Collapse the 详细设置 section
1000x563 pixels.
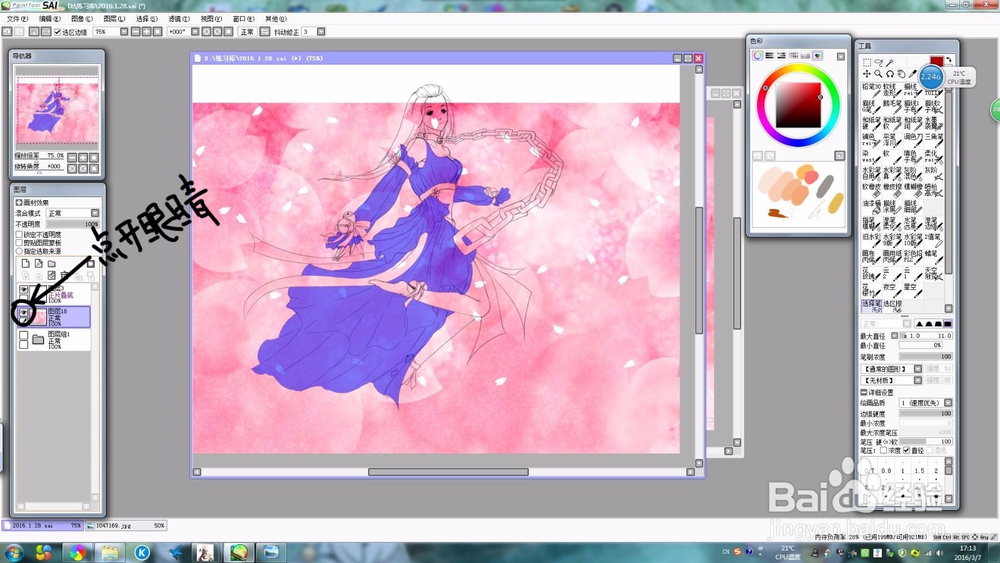(x=864, y=392)
